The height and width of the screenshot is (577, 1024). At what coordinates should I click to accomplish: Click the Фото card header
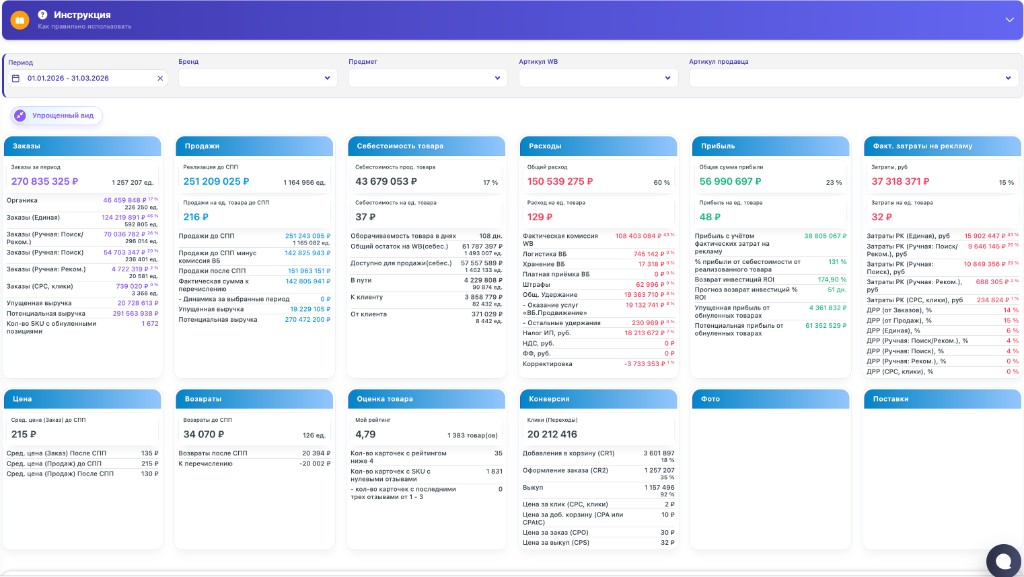pos(771,399)
